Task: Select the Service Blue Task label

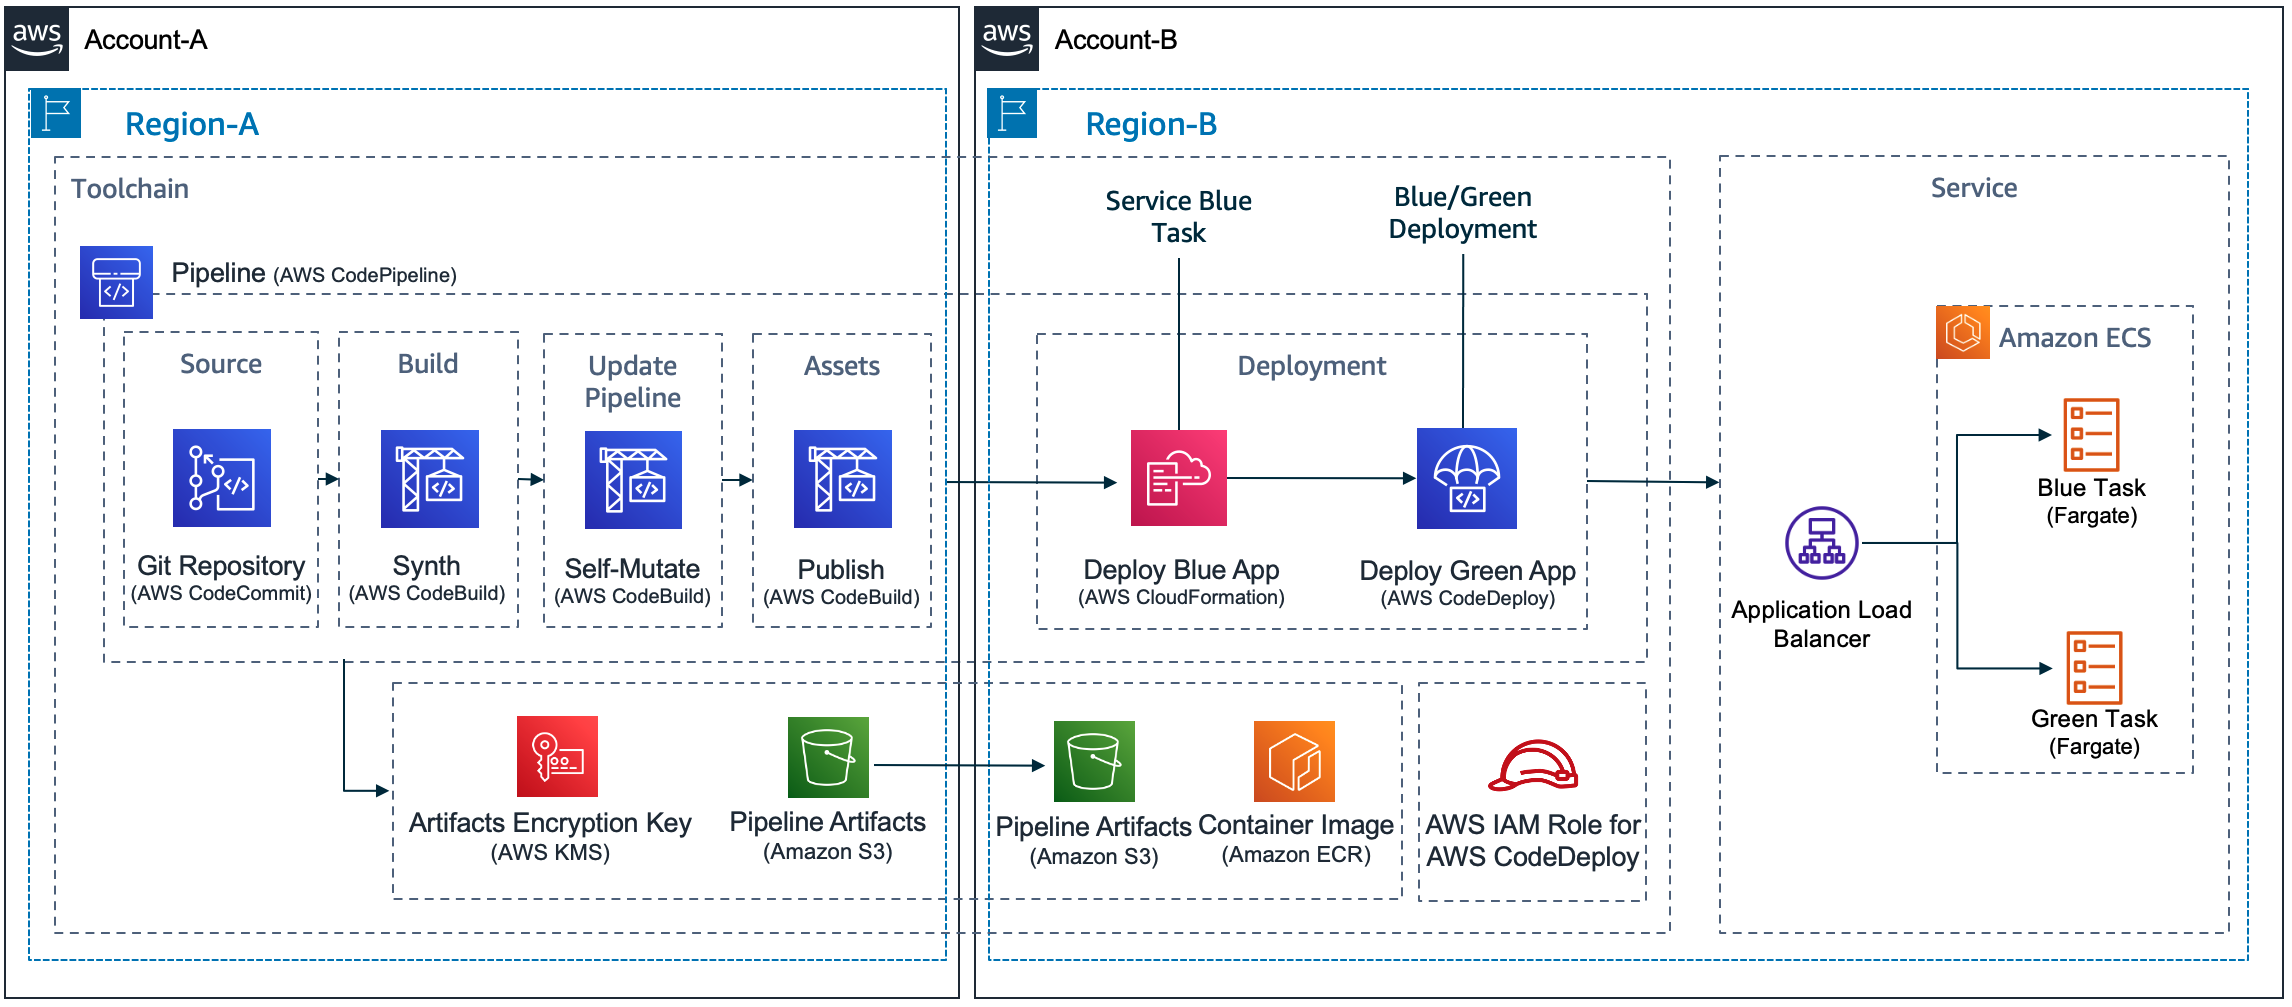Action: 1177,216
